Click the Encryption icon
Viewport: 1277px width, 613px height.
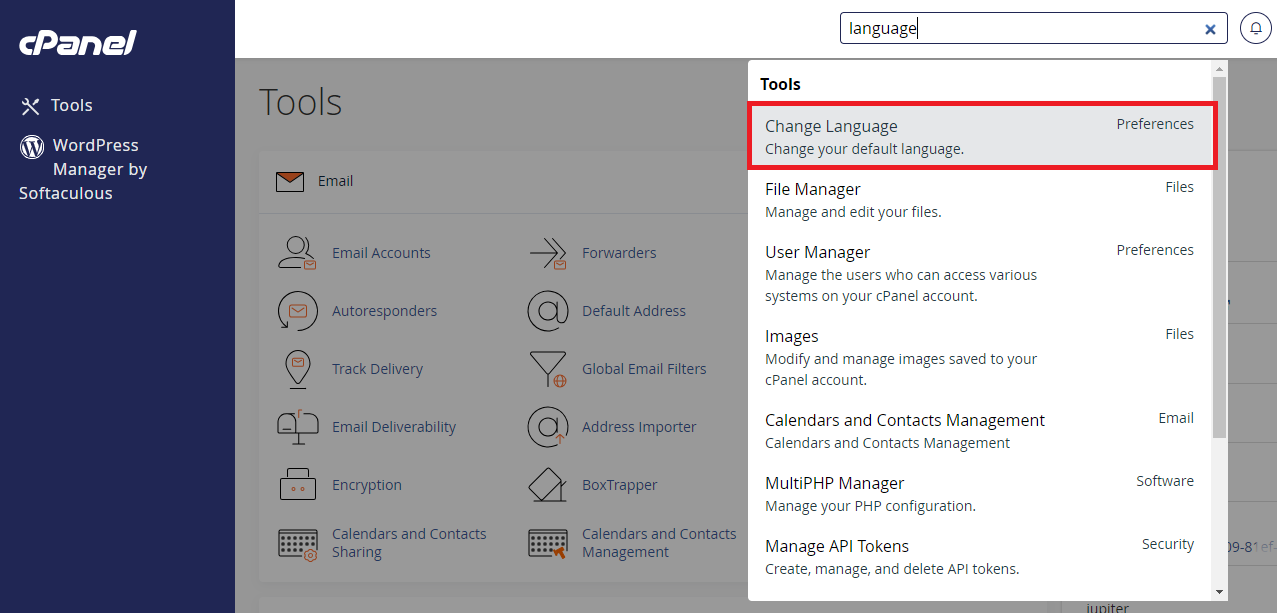coord(297,485)
